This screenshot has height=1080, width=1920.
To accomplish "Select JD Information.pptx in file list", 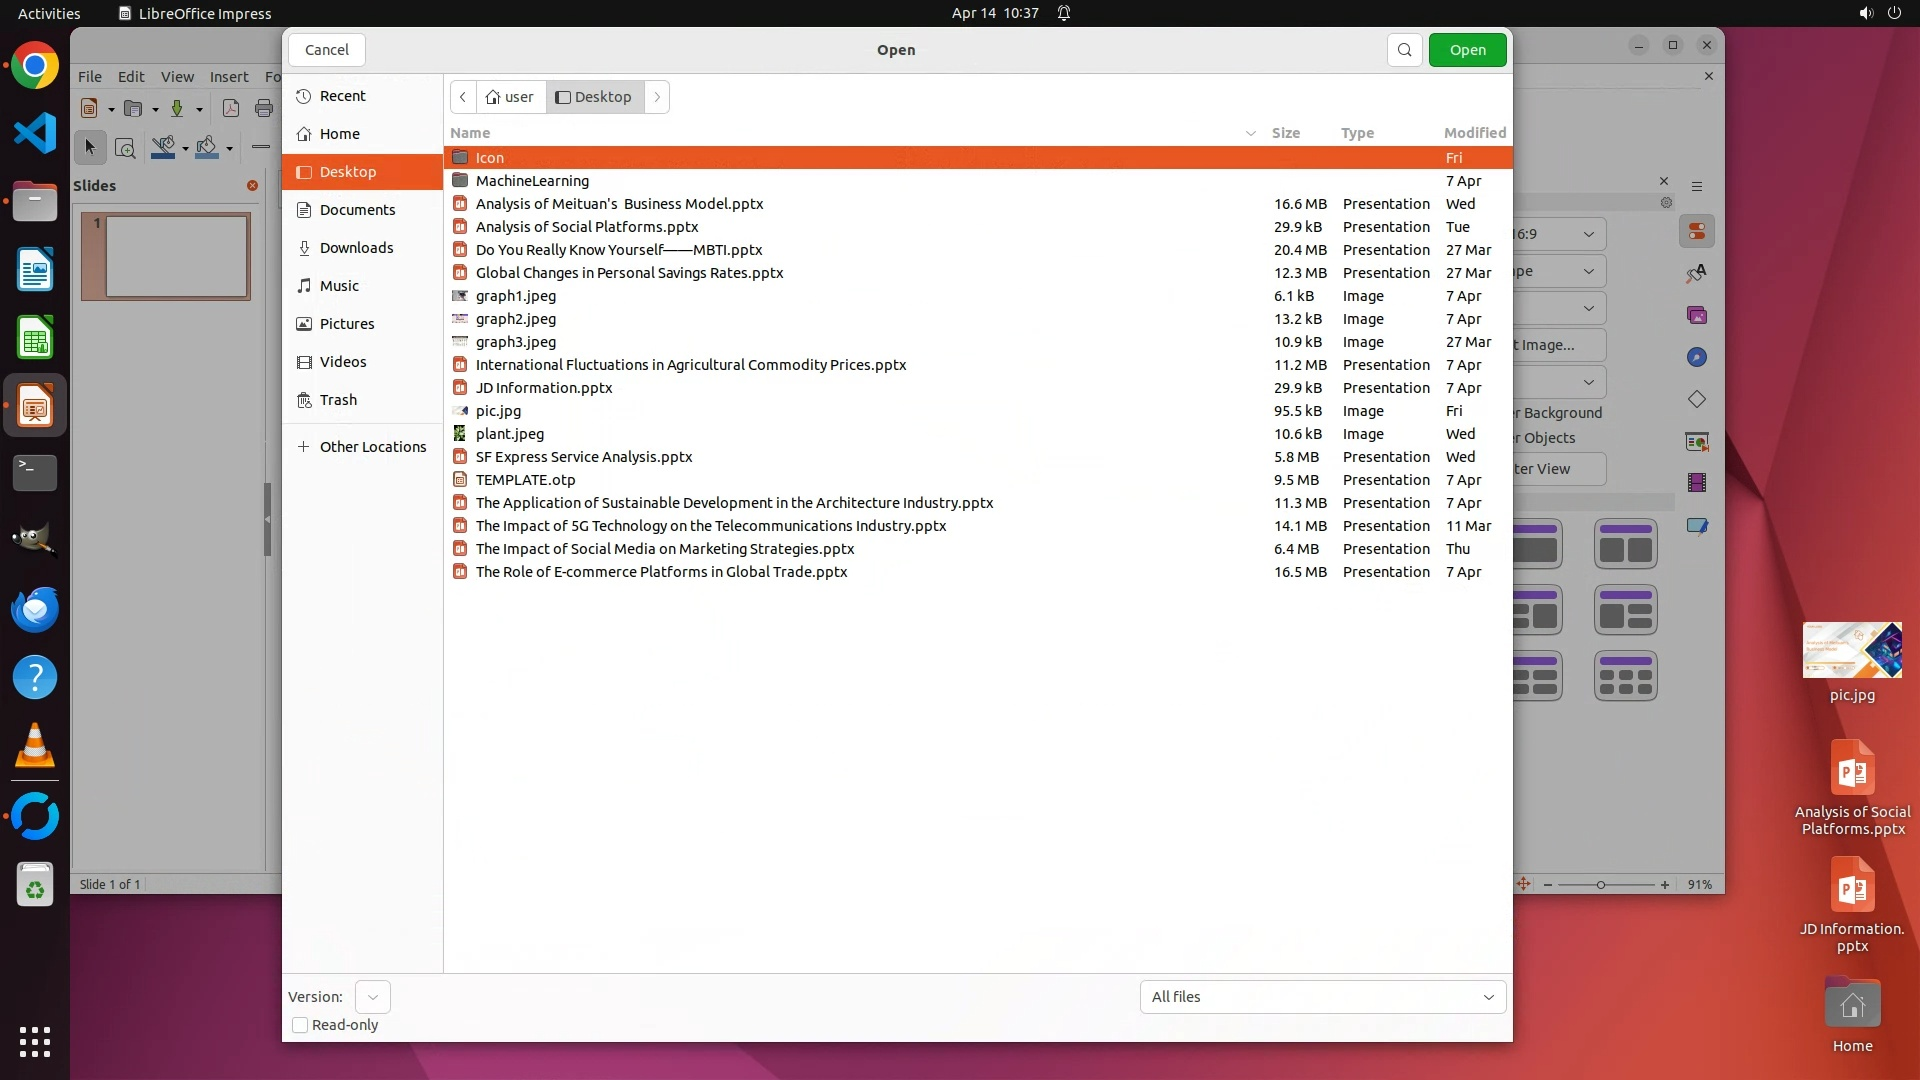I will point(544,388).
